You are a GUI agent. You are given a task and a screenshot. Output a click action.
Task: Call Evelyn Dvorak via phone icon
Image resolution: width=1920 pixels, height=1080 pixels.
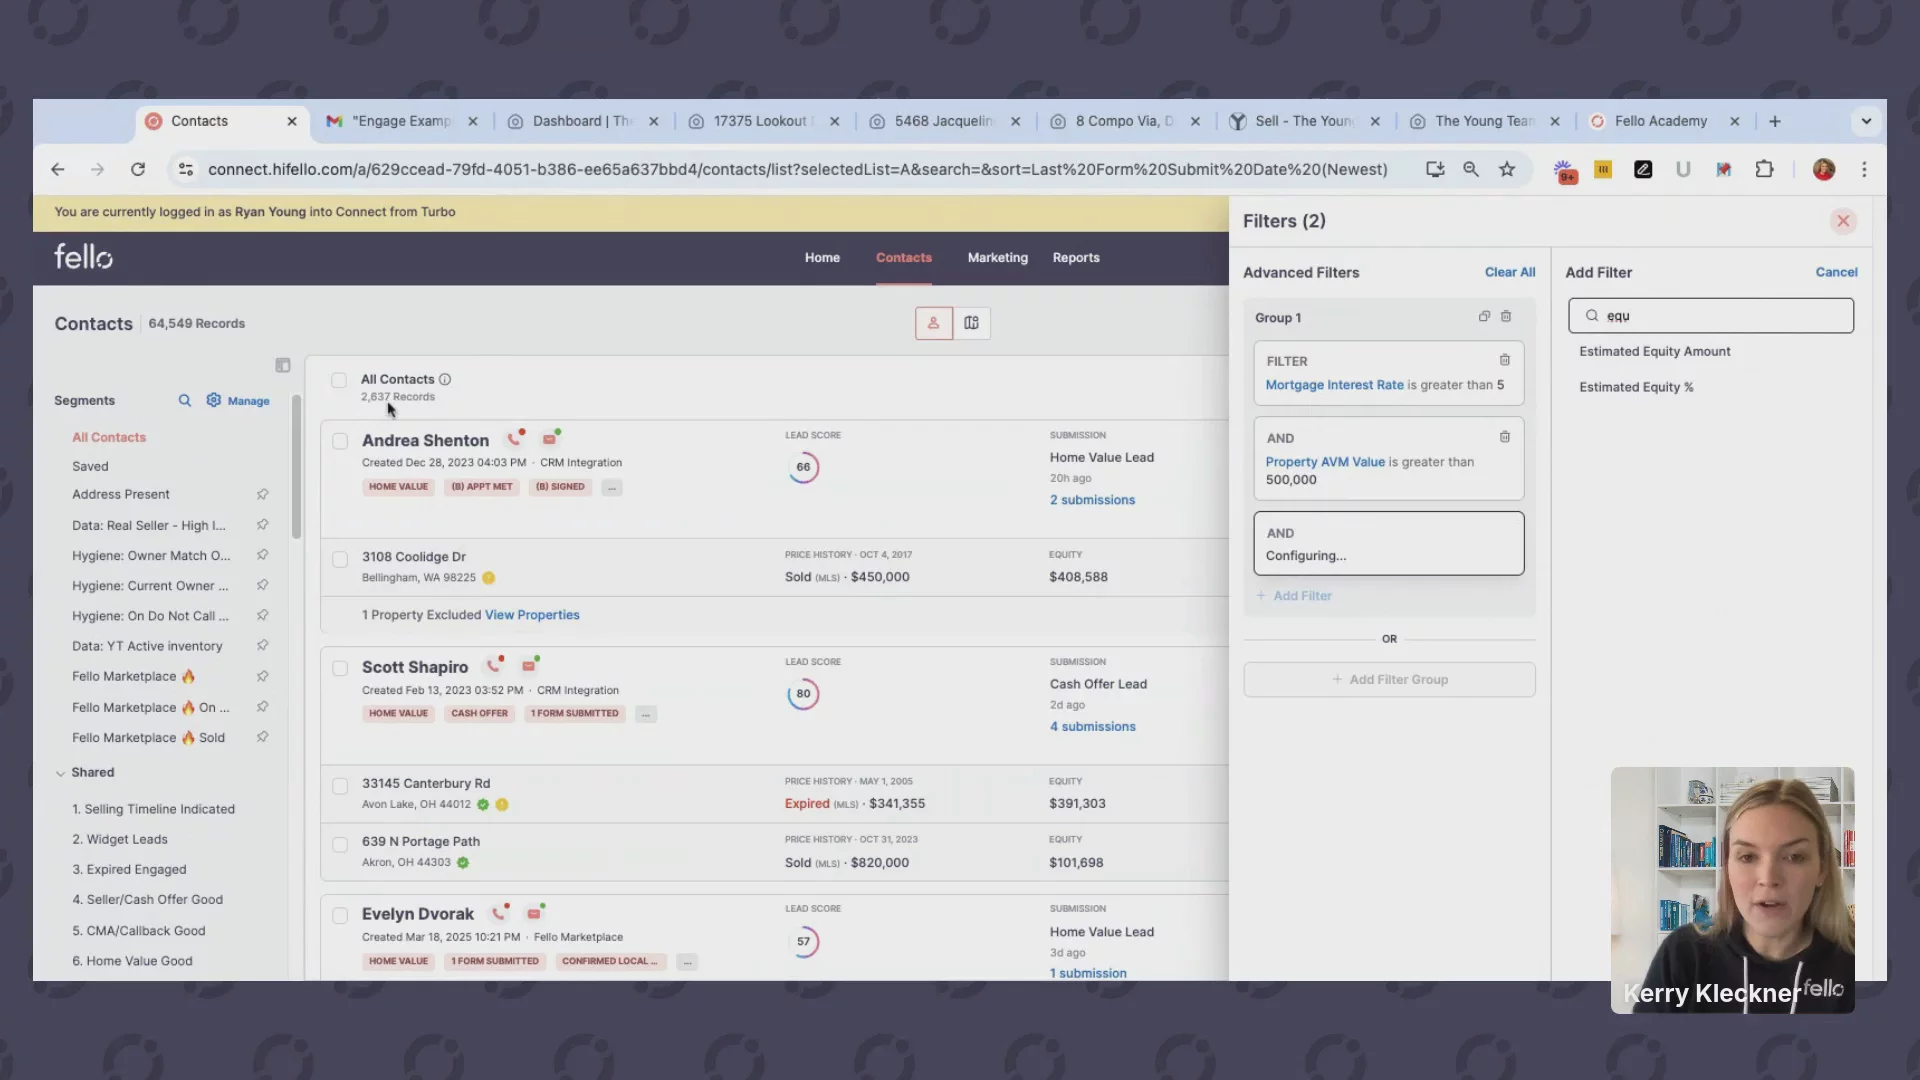click(499, 913)
